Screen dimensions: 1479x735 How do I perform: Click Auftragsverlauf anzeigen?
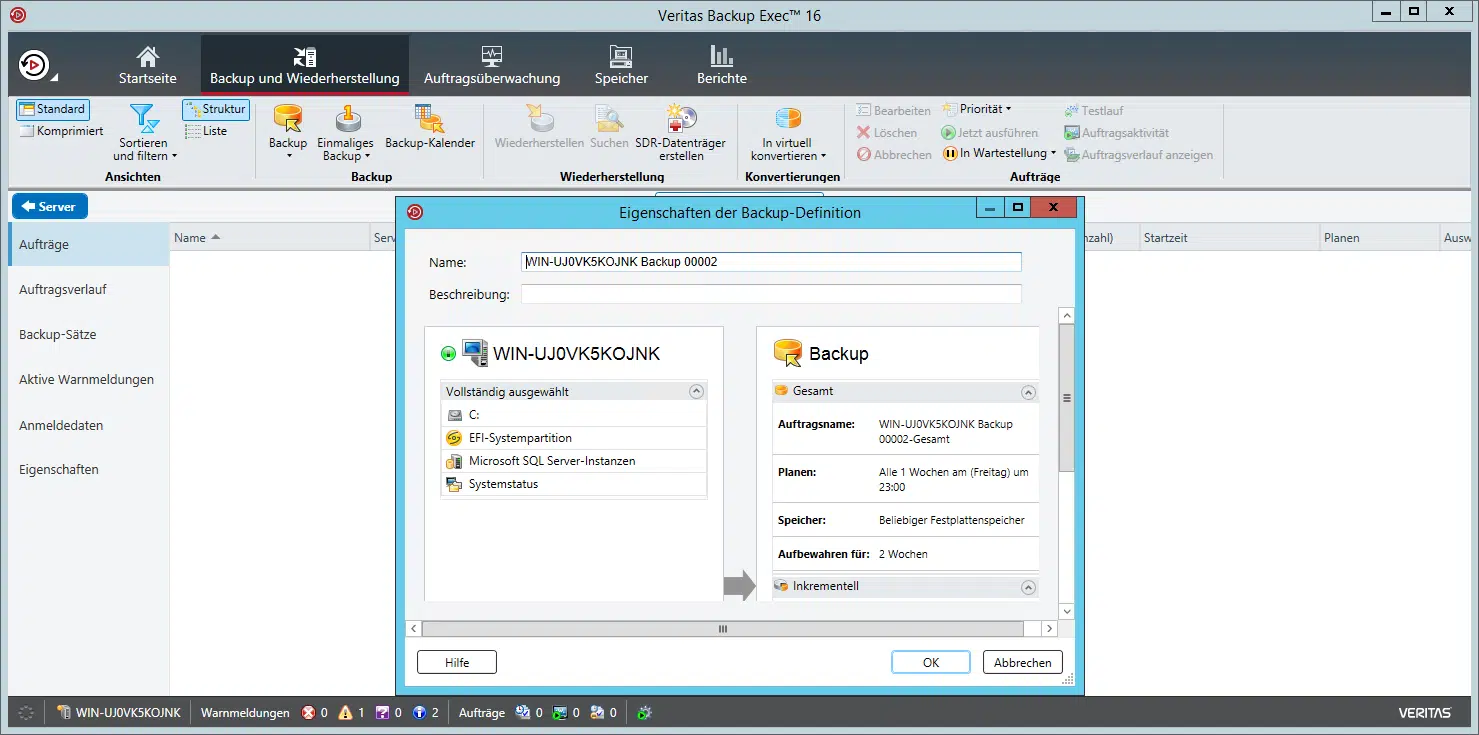pos(1139,155)
